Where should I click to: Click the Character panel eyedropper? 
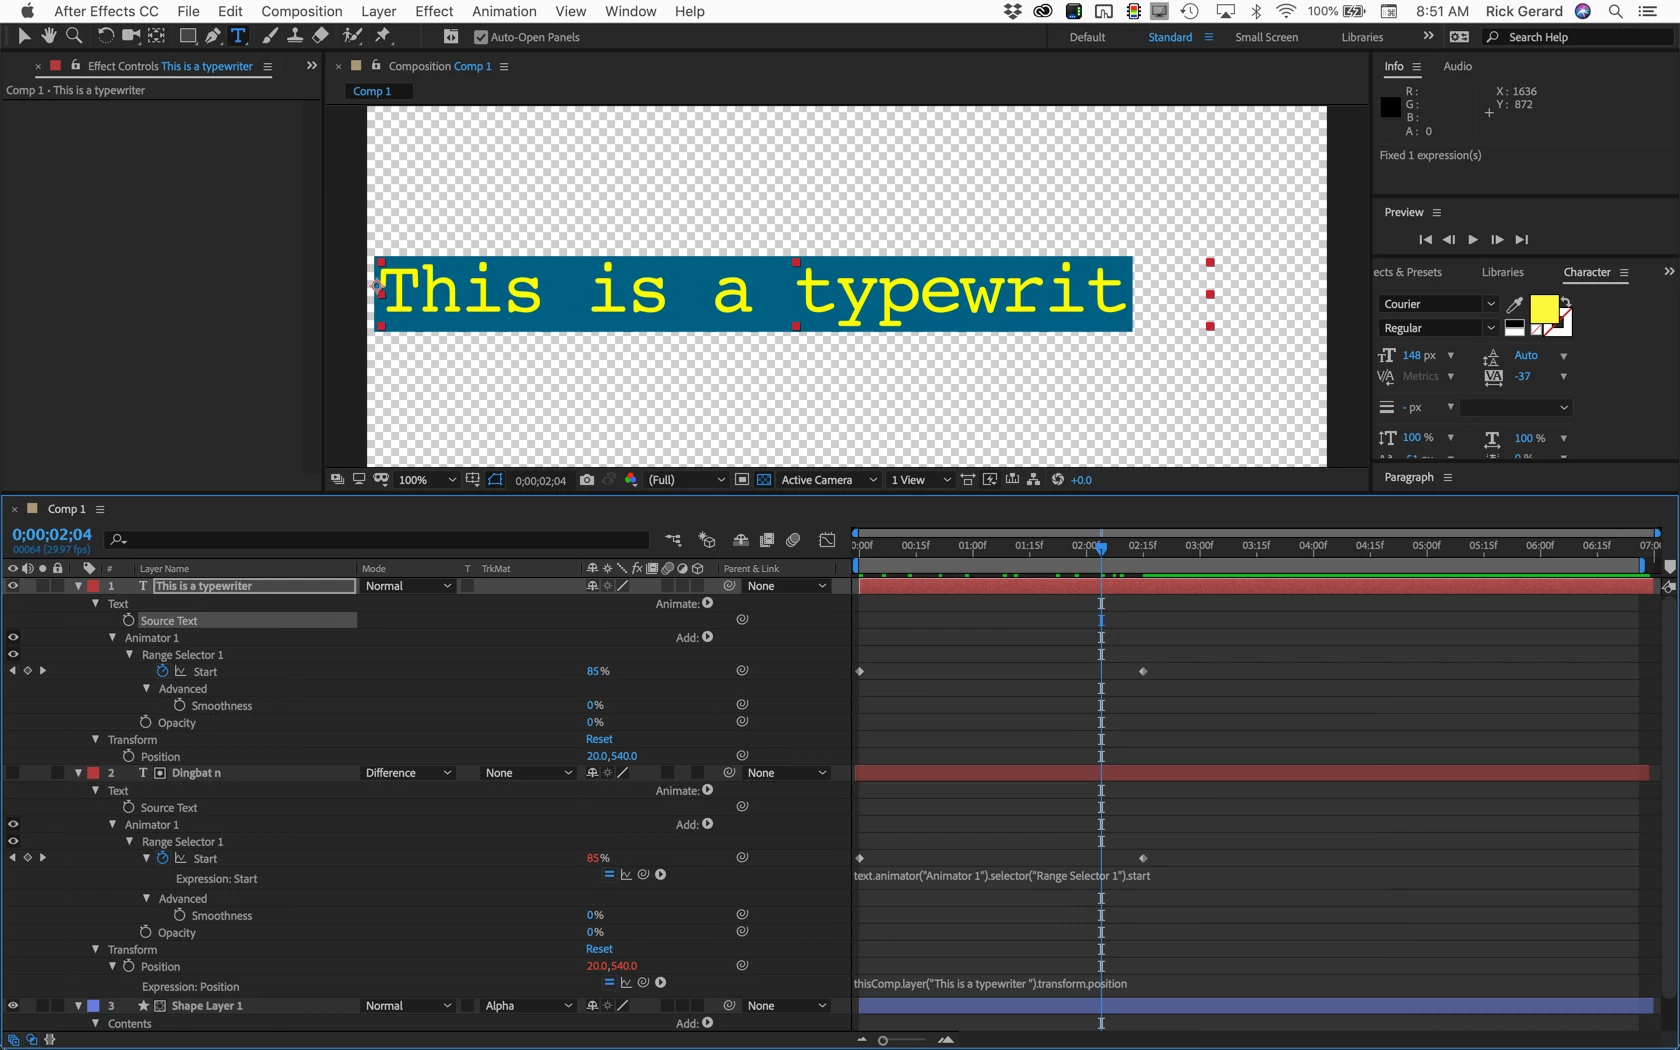click(1515, 304)
